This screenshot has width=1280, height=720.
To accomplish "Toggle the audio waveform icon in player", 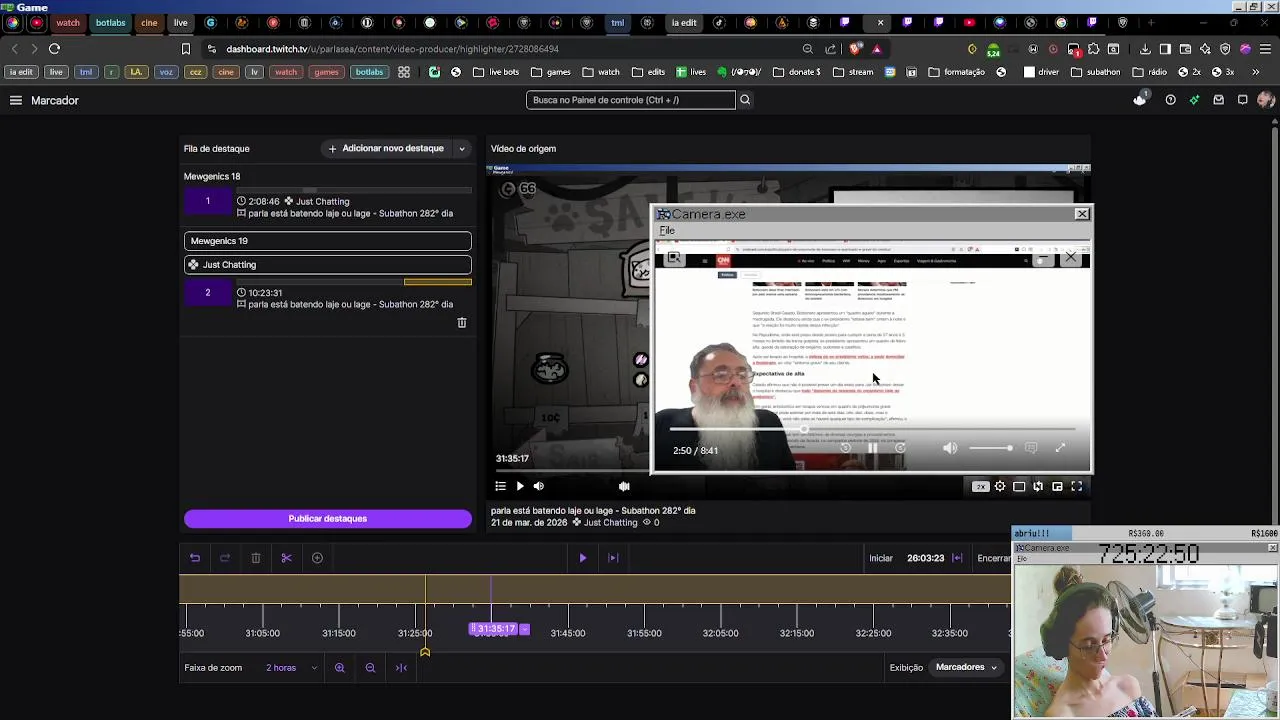I will (624, 486).
